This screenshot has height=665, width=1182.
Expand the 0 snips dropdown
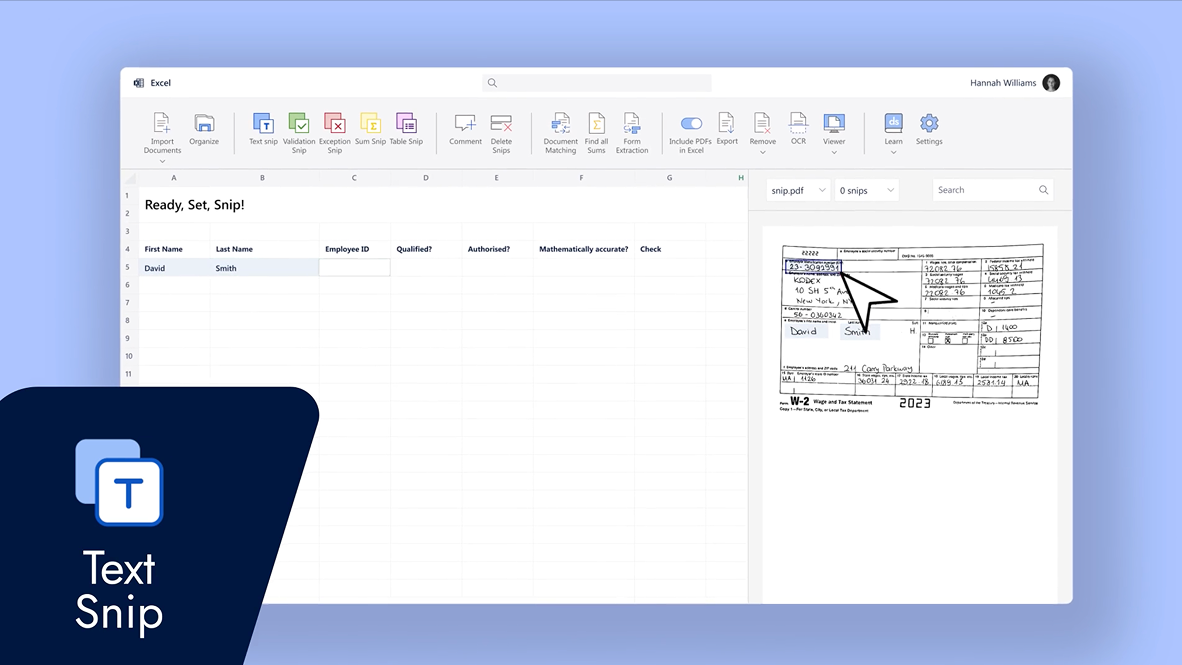click(867, 190)
